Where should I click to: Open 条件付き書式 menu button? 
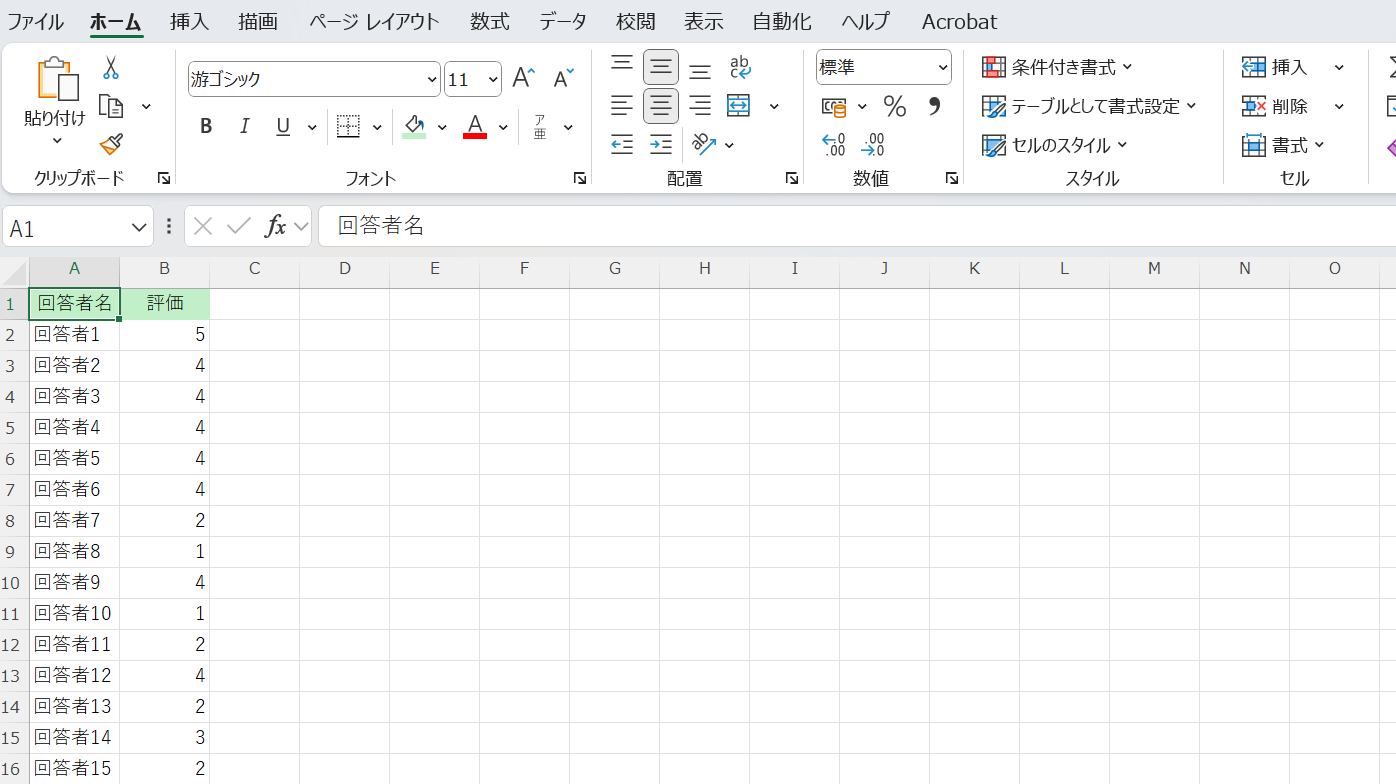1058,67
